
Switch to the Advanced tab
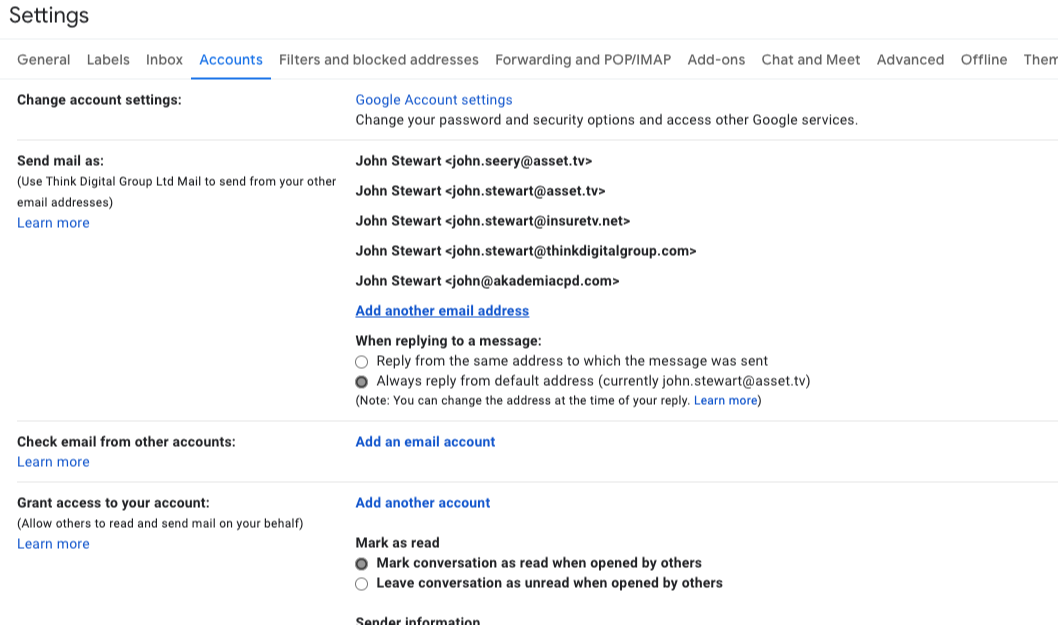910,60
